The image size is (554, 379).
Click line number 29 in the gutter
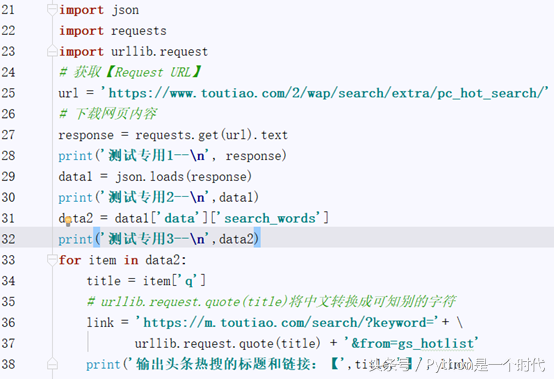(8, 177)
